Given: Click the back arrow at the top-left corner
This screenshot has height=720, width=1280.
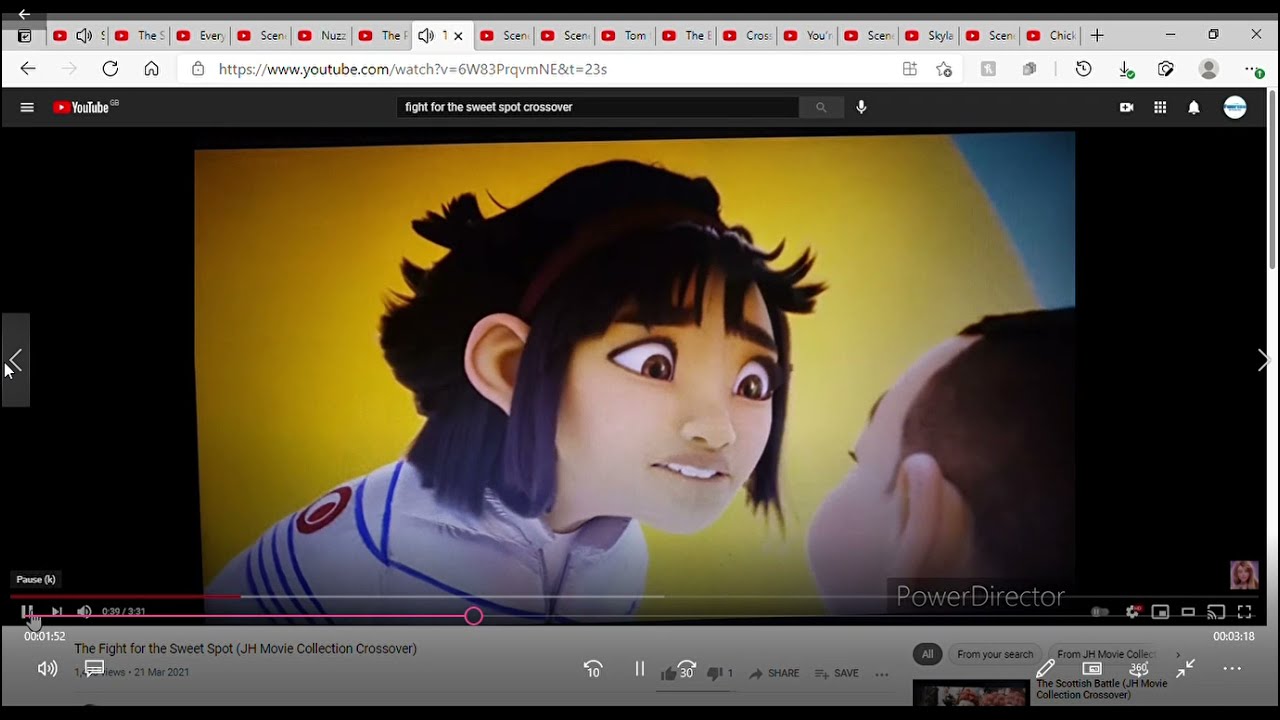Looking at the screenshot, I should tap(24, 14).
